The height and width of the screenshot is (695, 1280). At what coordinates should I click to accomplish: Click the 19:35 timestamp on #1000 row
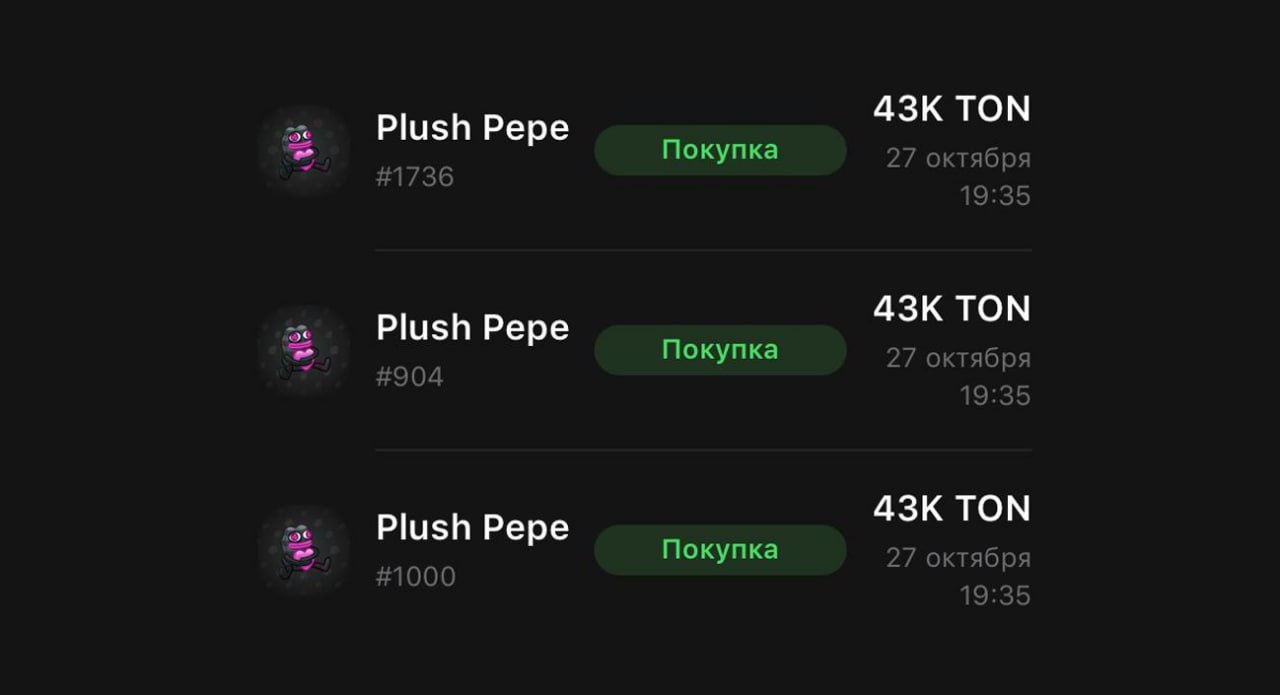995,596
